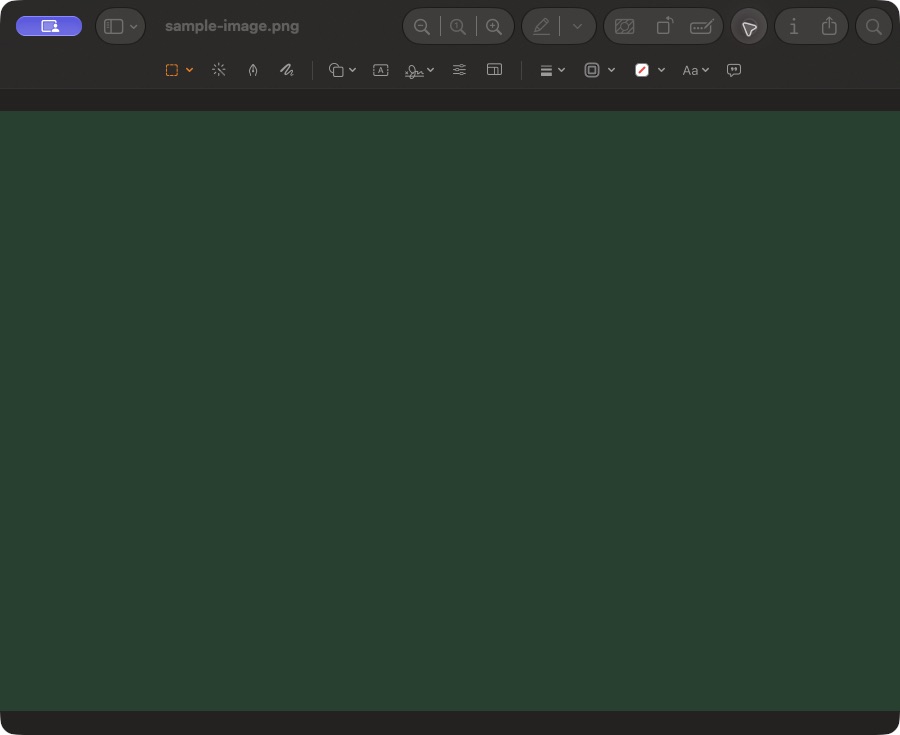Viewport: 900px width, 735px height.
Task: Expand the Shapes dropdown chevron
Action: [352, 70]
